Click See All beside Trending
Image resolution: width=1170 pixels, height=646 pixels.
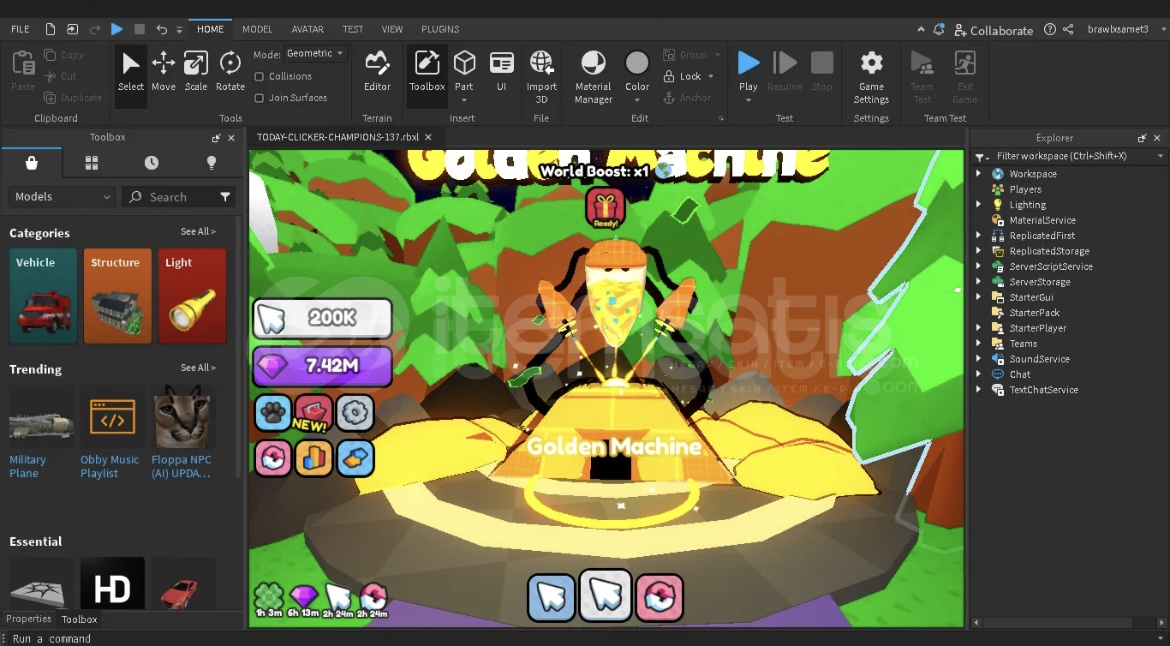click(x=198, y=368)
